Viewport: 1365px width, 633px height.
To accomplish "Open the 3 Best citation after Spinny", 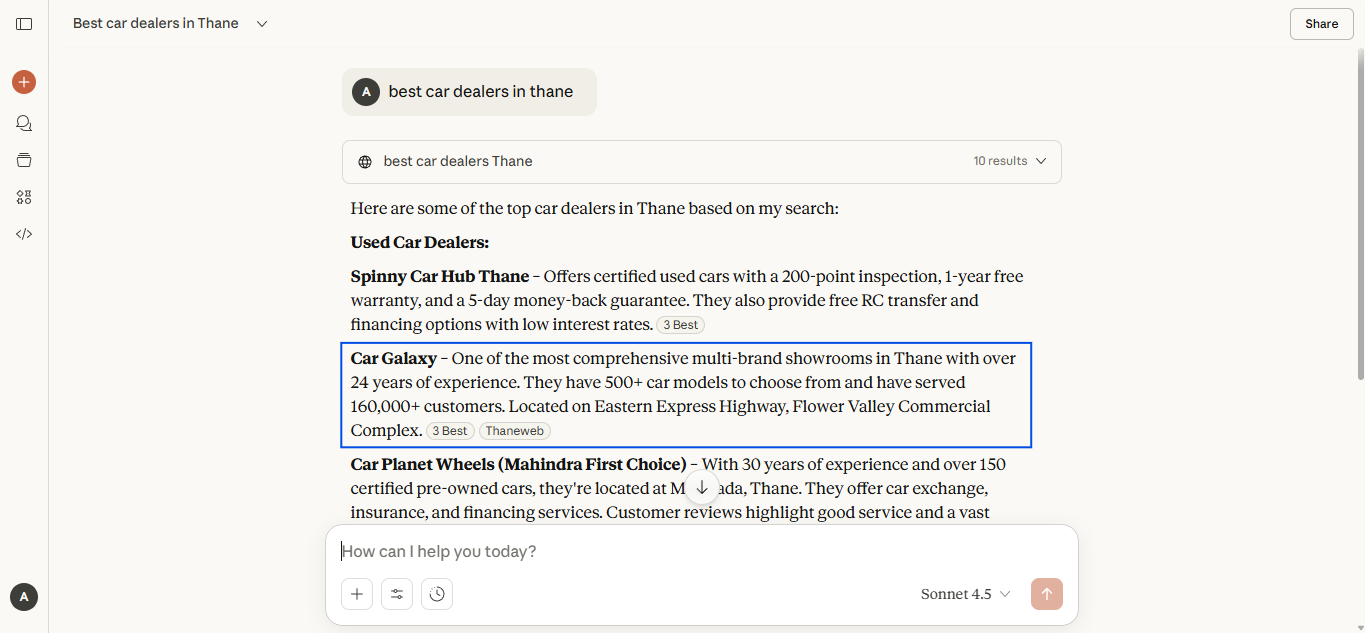I will (680, 325).
